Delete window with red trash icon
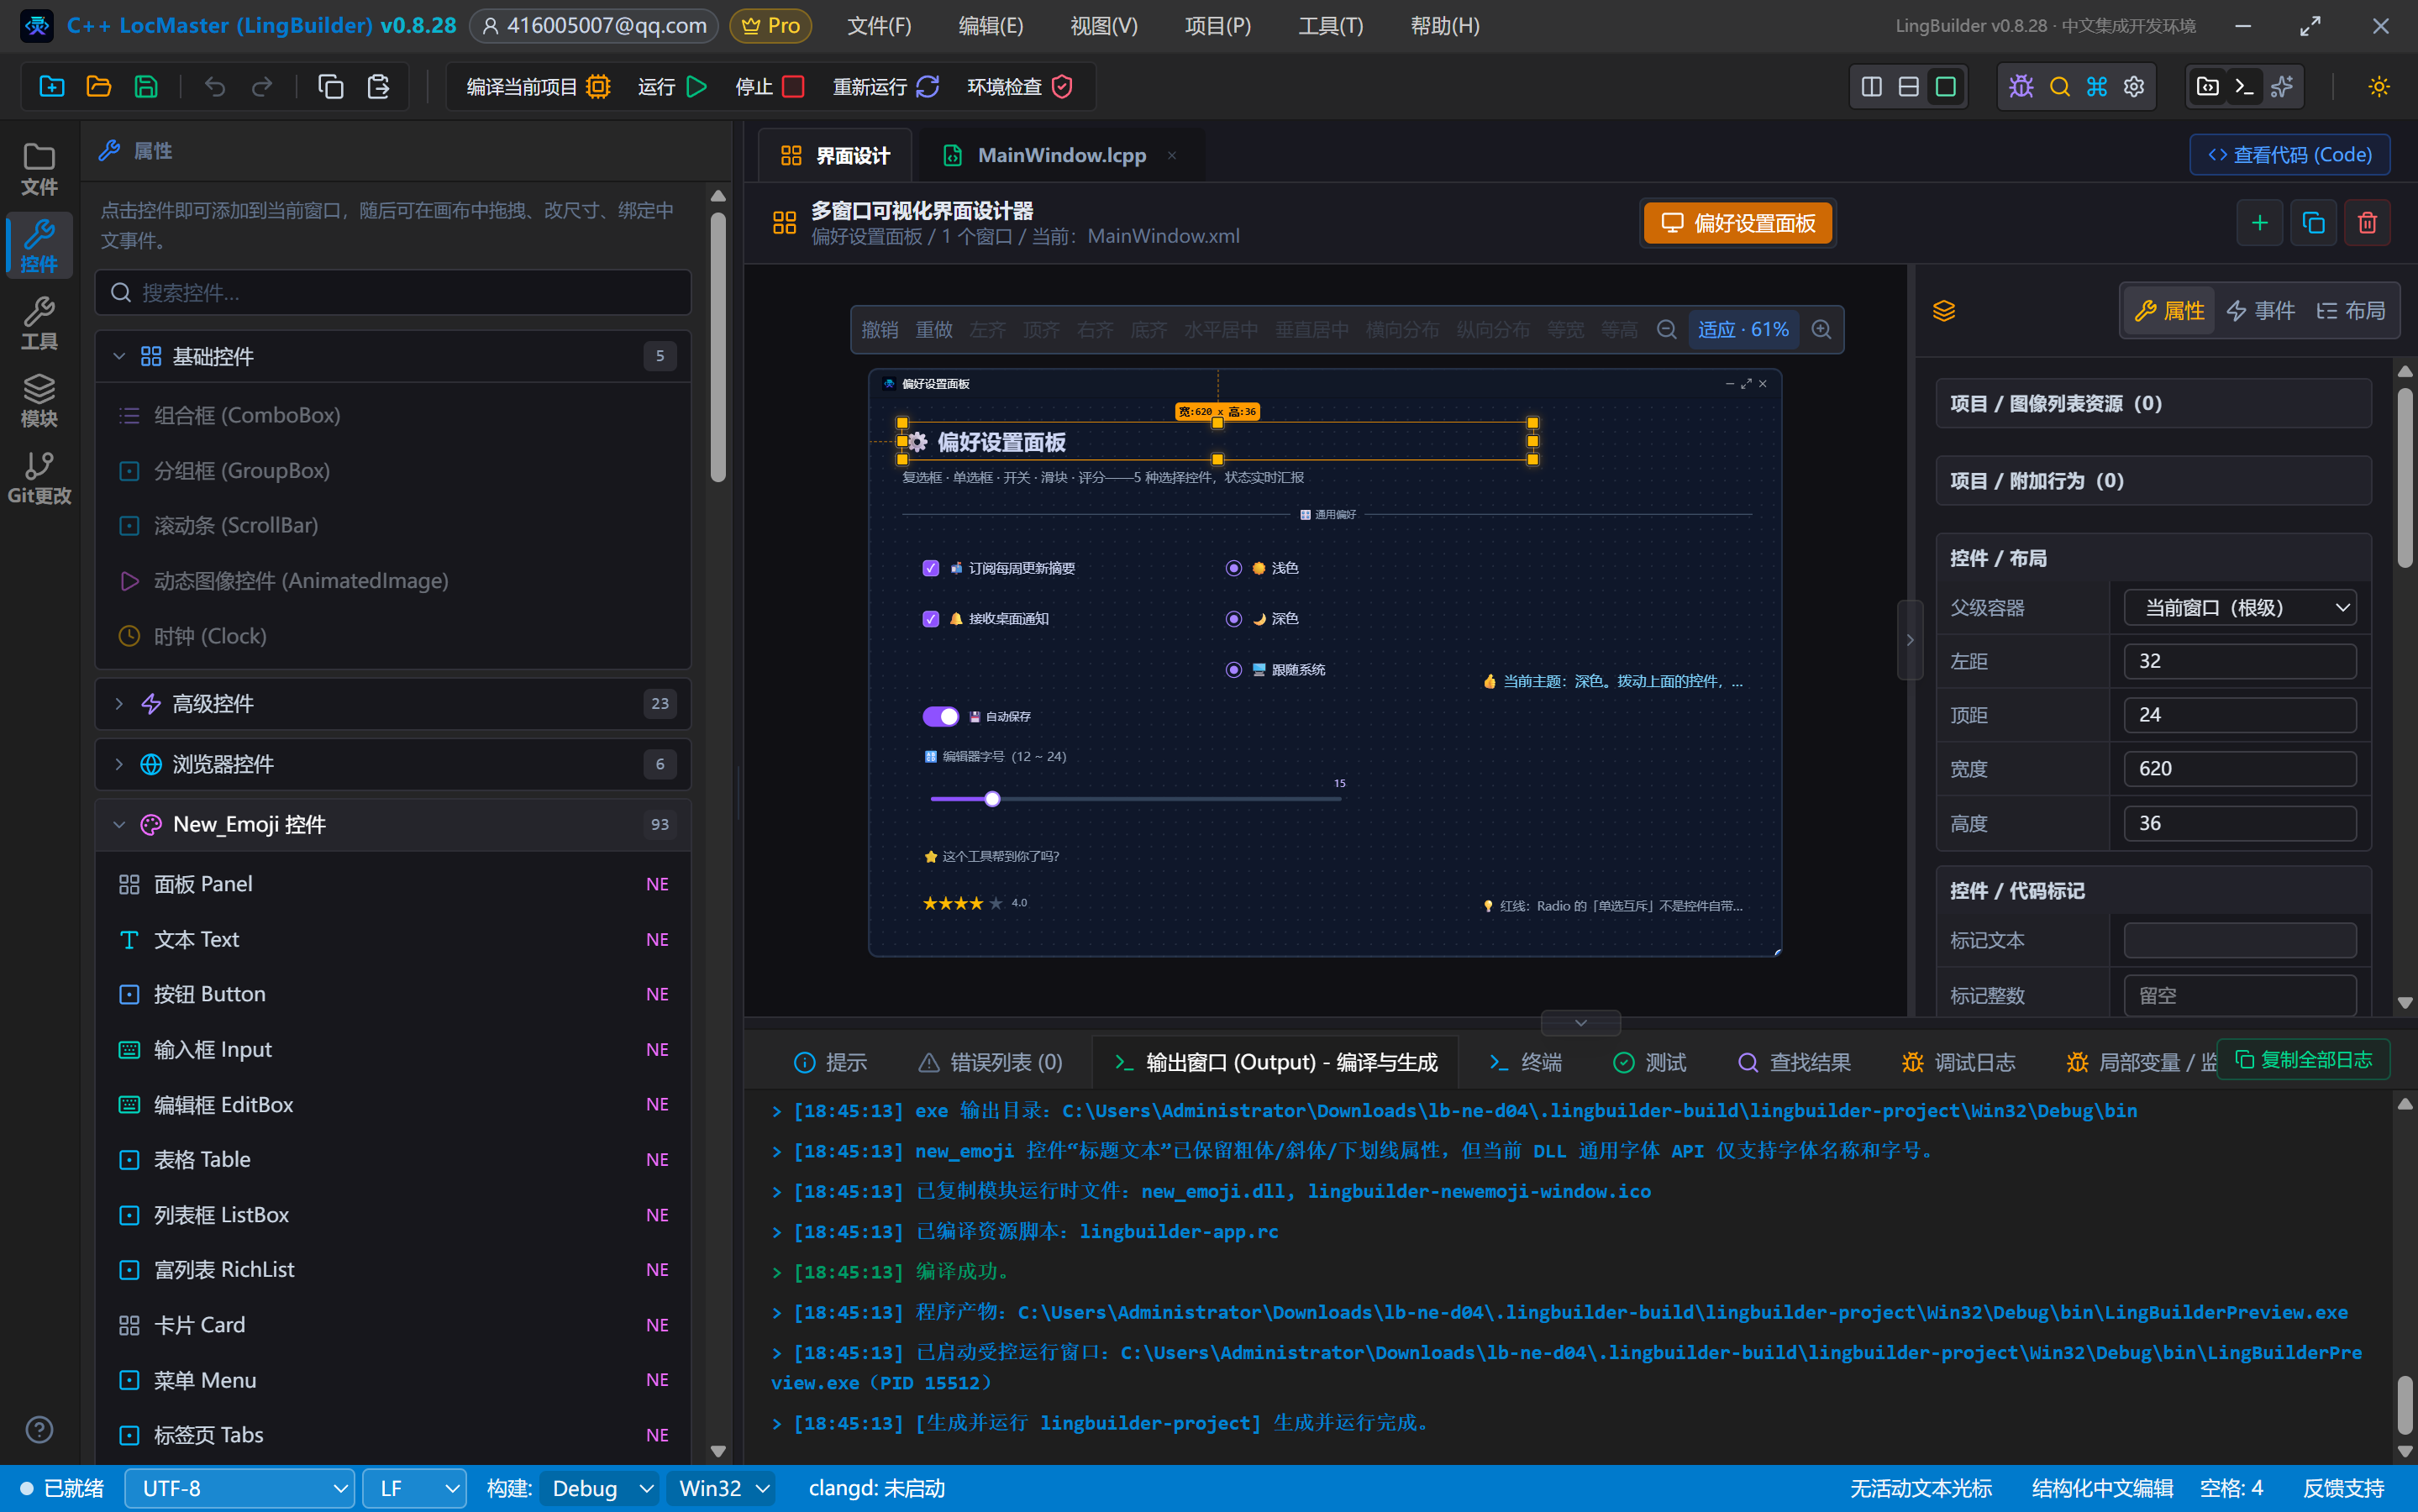 point(2367,223)
